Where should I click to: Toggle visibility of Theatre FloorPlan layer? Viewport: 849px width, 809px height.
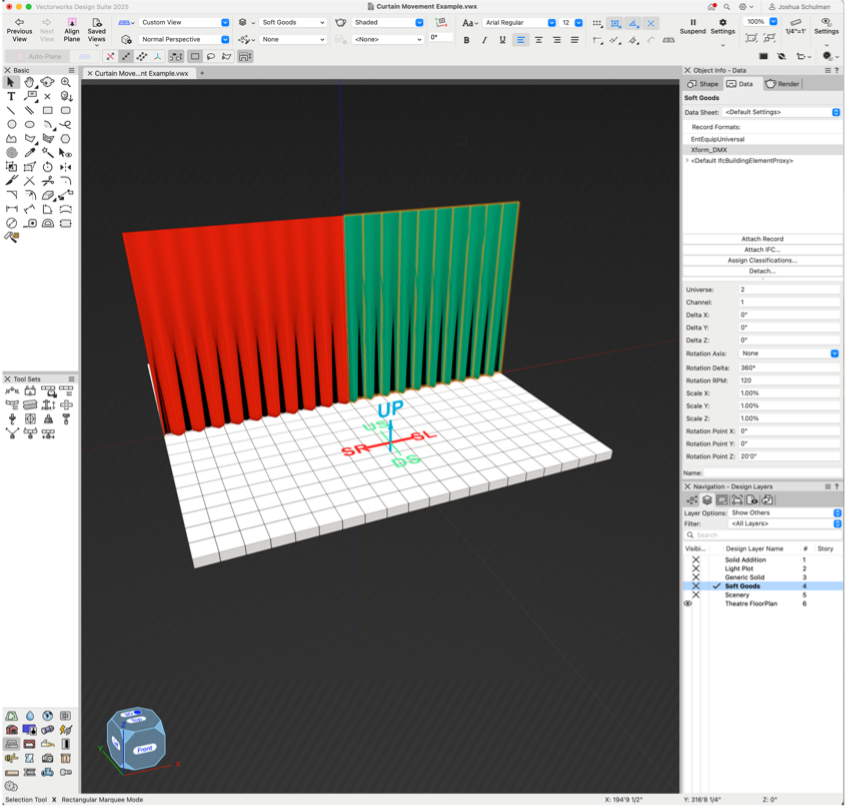[688, 604]
